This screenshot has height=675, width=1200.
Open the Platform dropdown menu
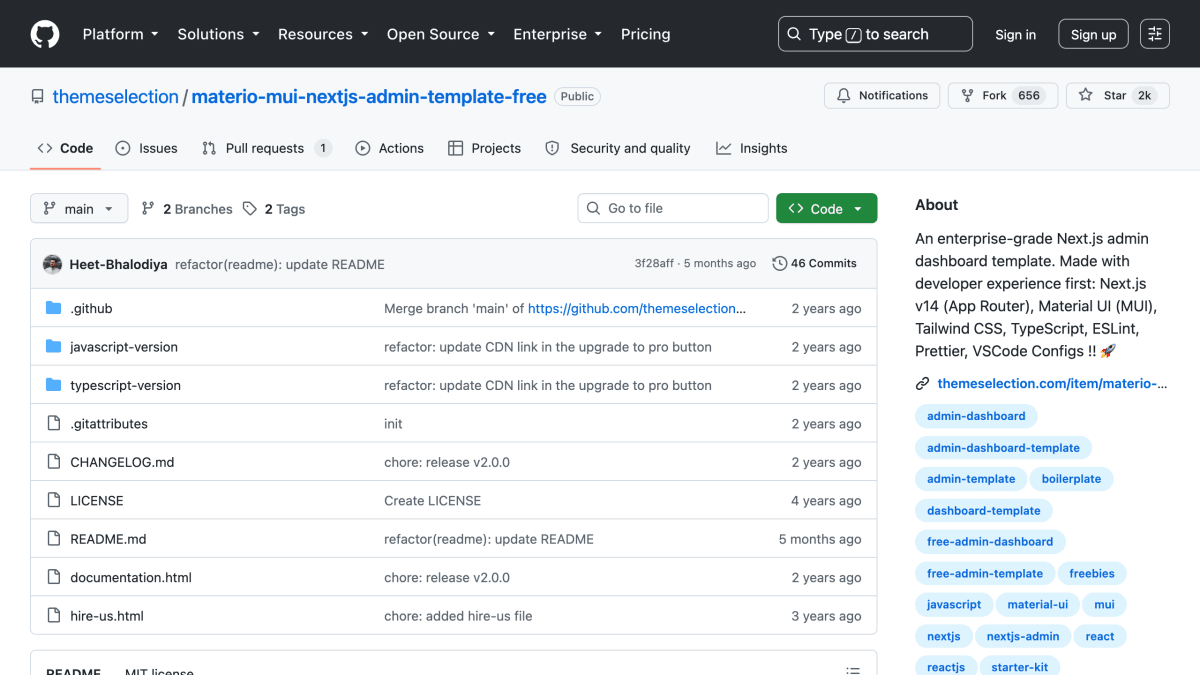(121, 34)
